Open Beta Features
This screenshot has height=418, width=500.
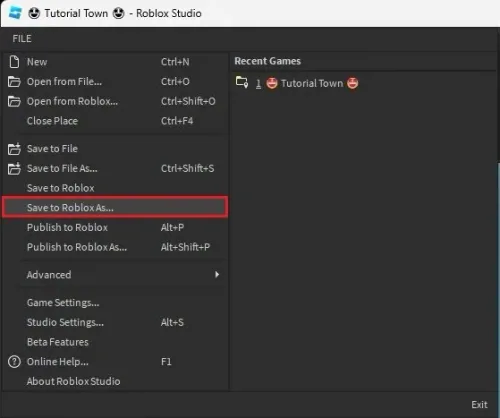click(x=115, y=342)
